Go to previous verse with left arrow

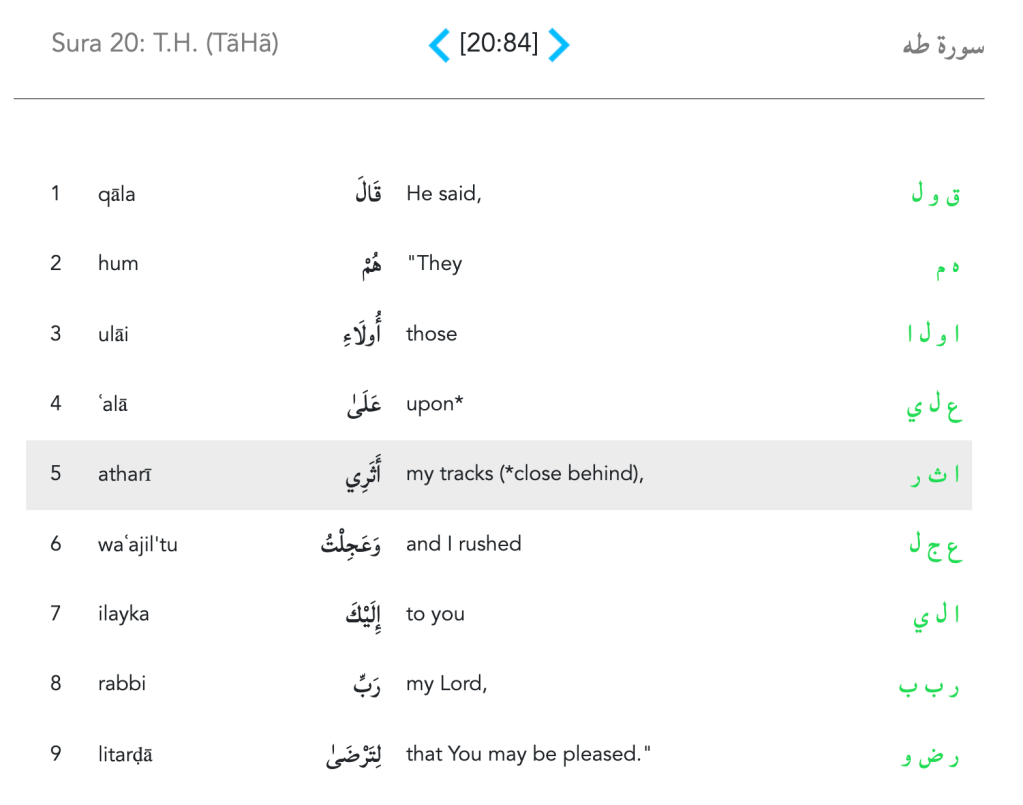tap(439, 45)
